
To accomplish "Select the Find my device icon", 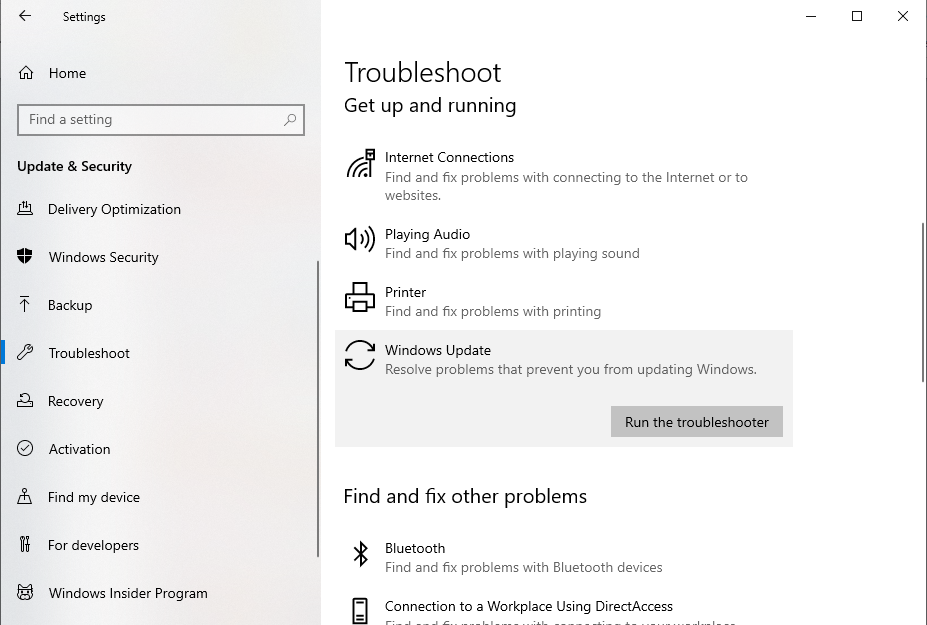I will (25, 496).
